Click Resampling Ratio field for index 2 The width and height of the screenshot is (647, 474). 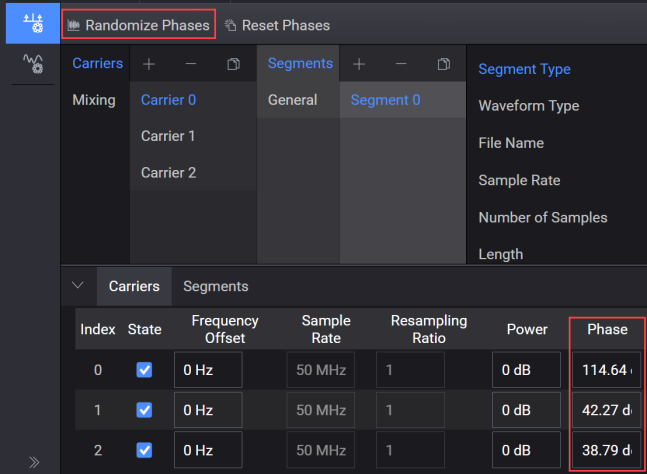410,450
